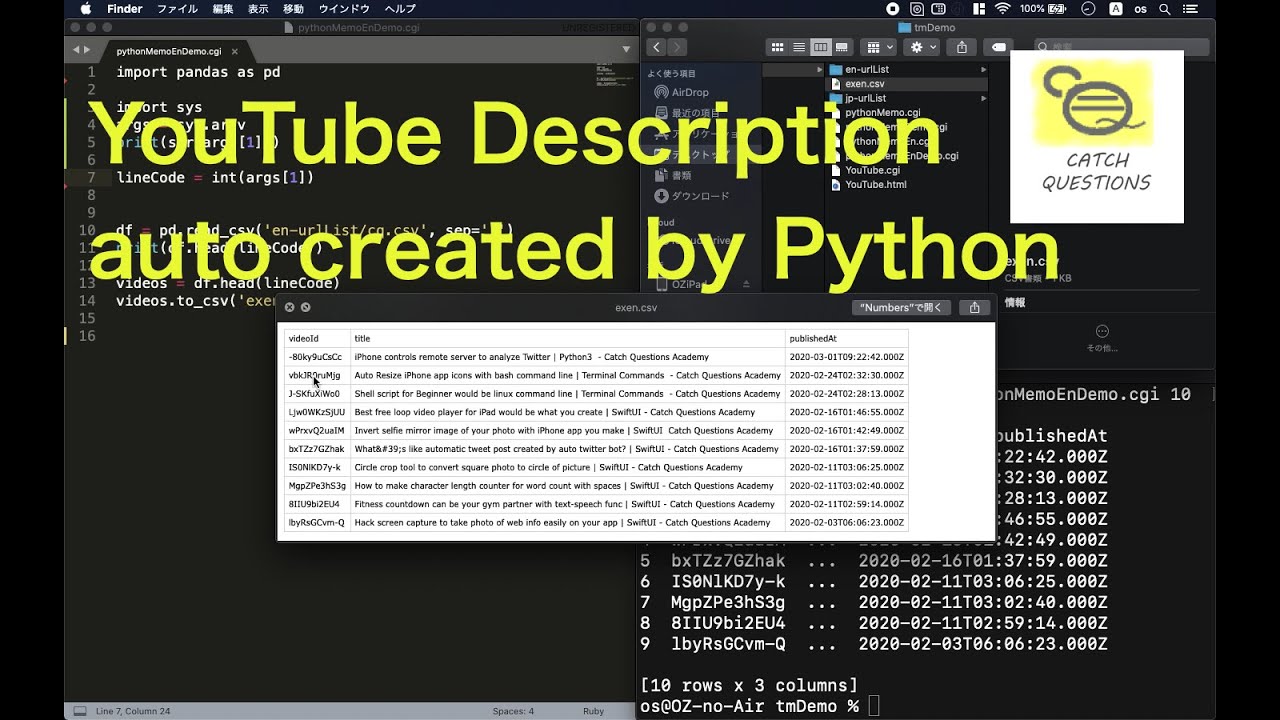Expand jp-urlList folder arrow
Image resolution: width=1280 pixels, height=720 pixels.
click(x=983, y=98)
